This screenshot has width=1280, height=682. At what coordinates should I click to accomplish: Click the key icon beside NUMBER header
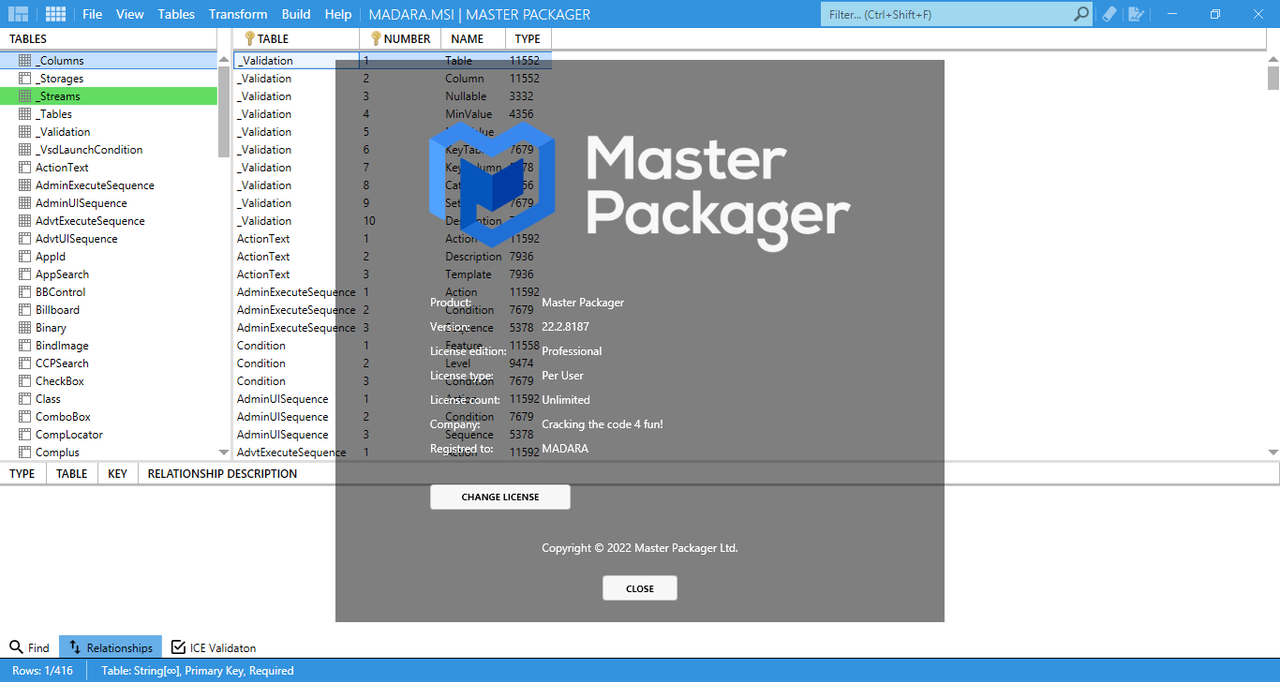tap(376, 39)
